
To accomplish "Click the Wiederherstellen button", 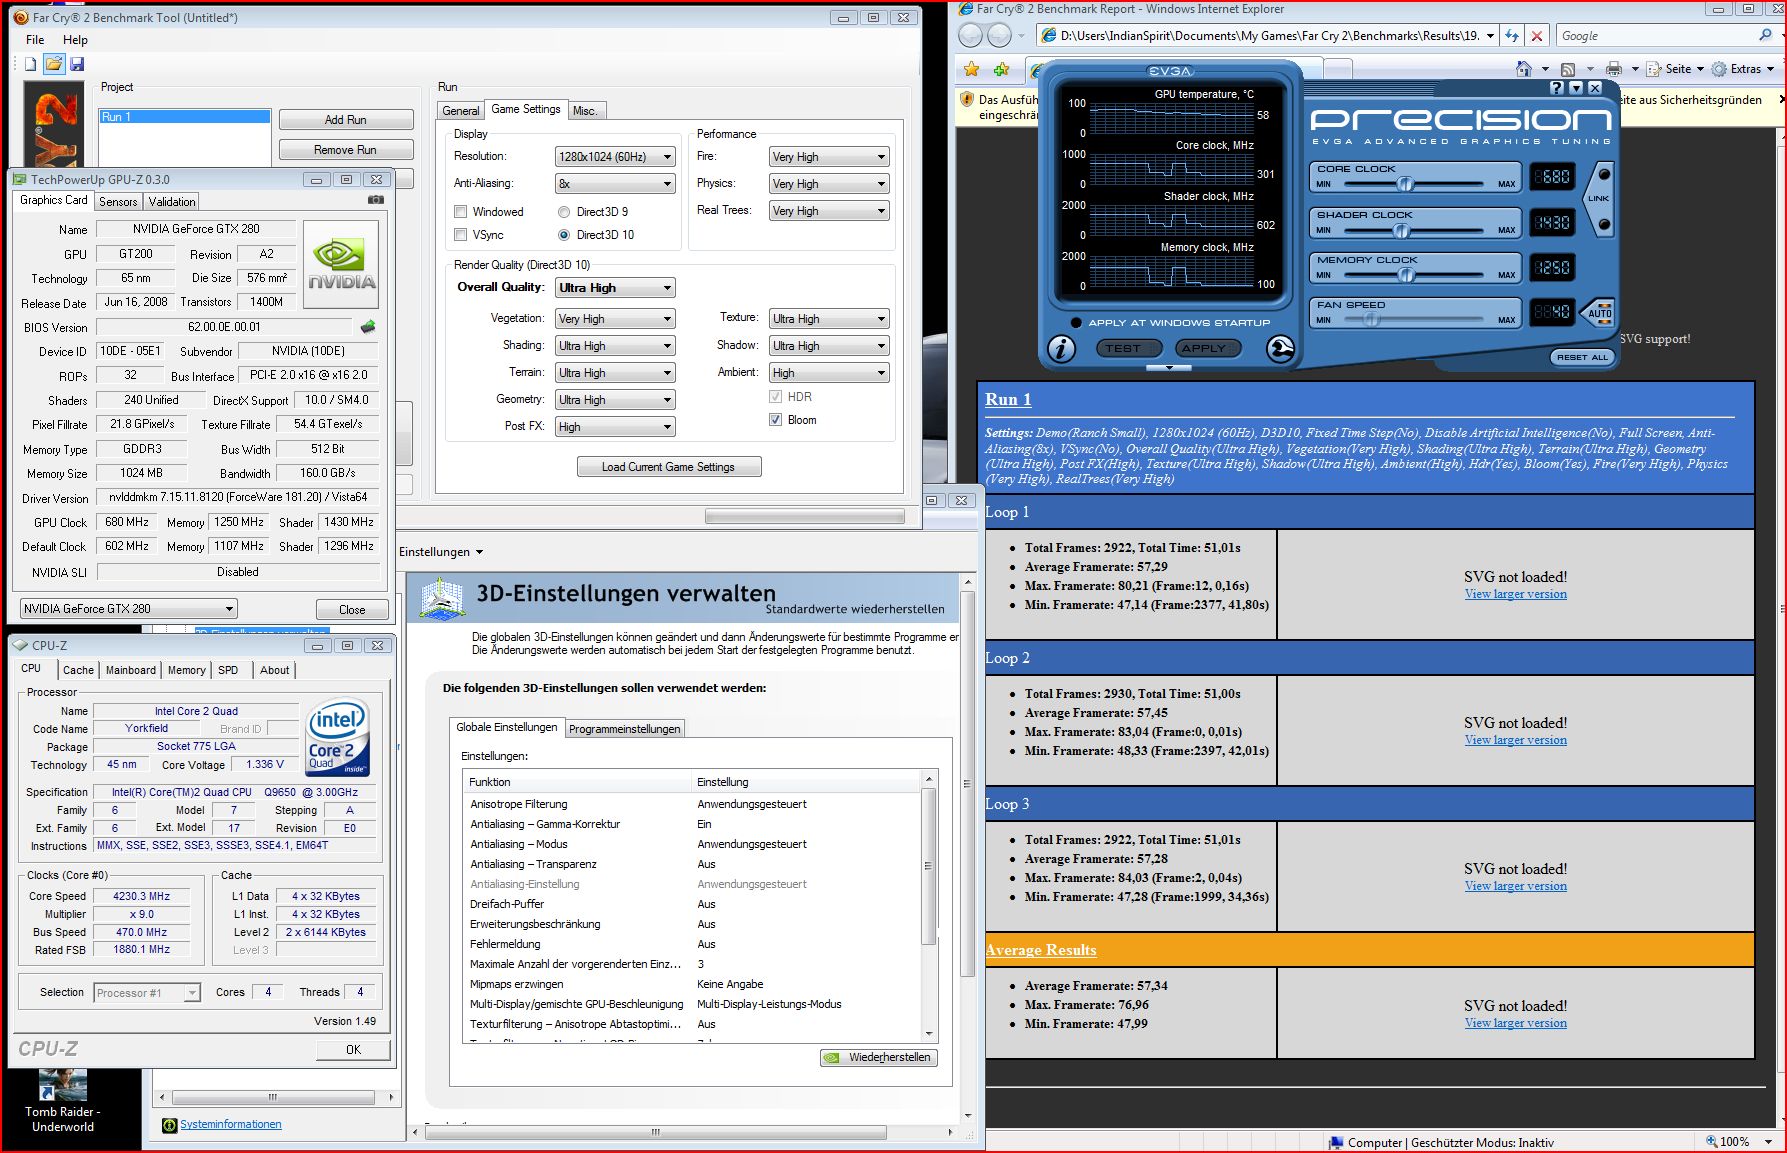I will click(879, 1057).
